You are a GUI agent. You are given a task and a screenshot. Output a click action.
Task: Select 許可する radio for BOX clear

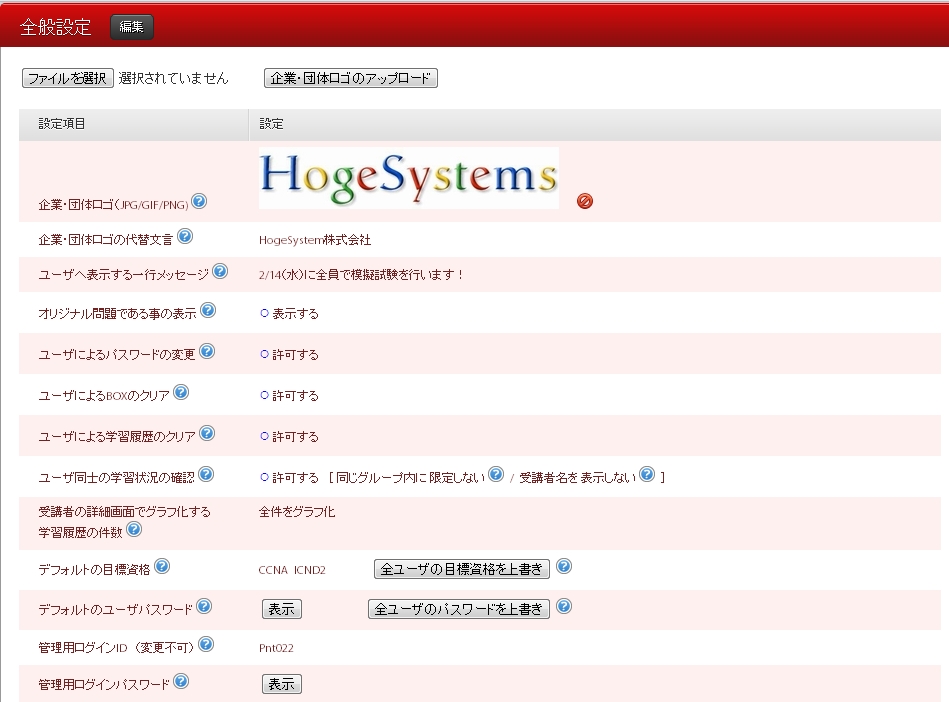[x=265, y=395]
